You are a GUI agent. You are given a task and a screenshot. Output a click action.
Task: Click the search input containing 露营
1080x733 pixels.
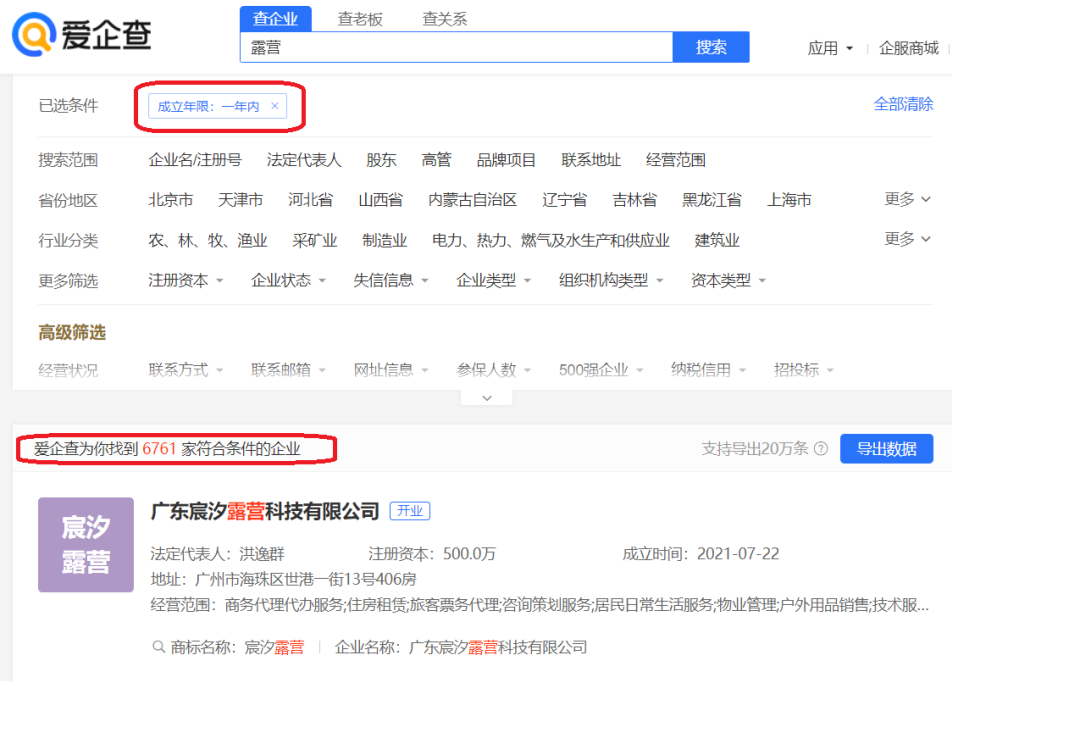(455, 47)
